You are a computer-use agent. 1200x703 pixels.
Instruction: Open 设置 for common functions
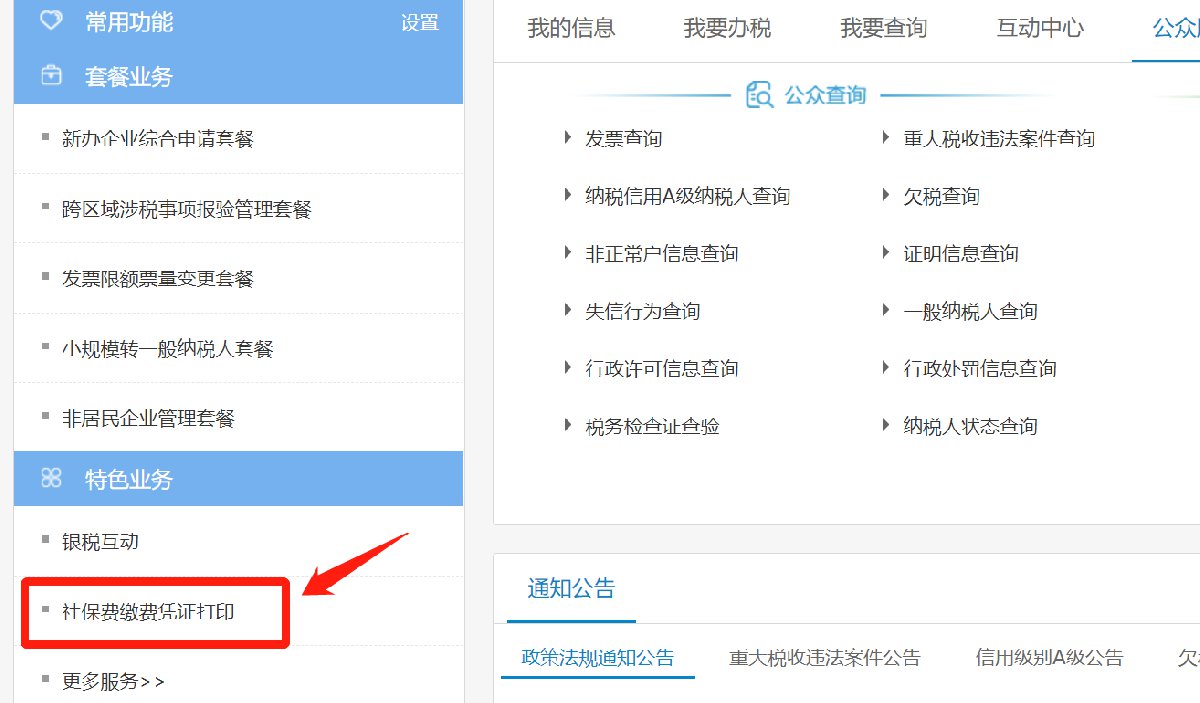click(x=420, y=22)
